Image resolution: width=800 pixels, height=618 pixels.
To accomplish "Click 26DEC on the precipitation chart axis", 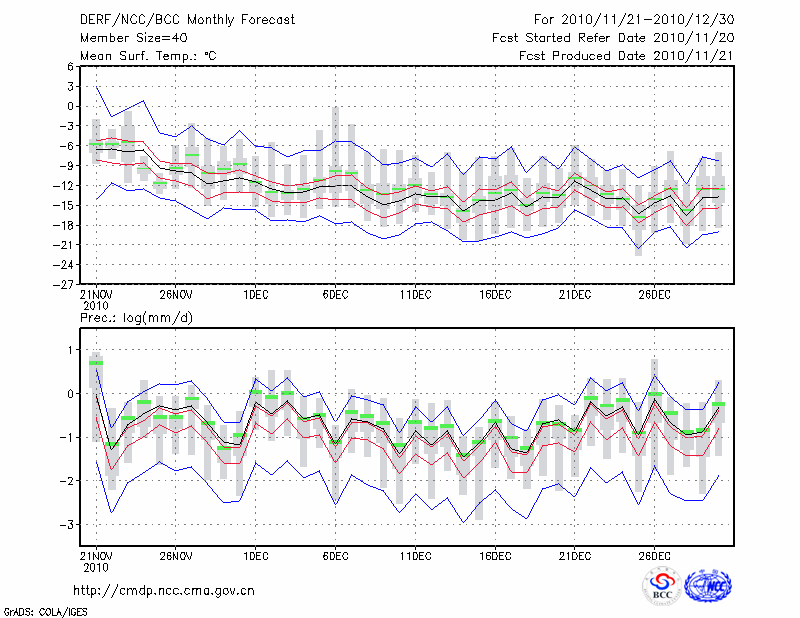I will click(654, 555).
